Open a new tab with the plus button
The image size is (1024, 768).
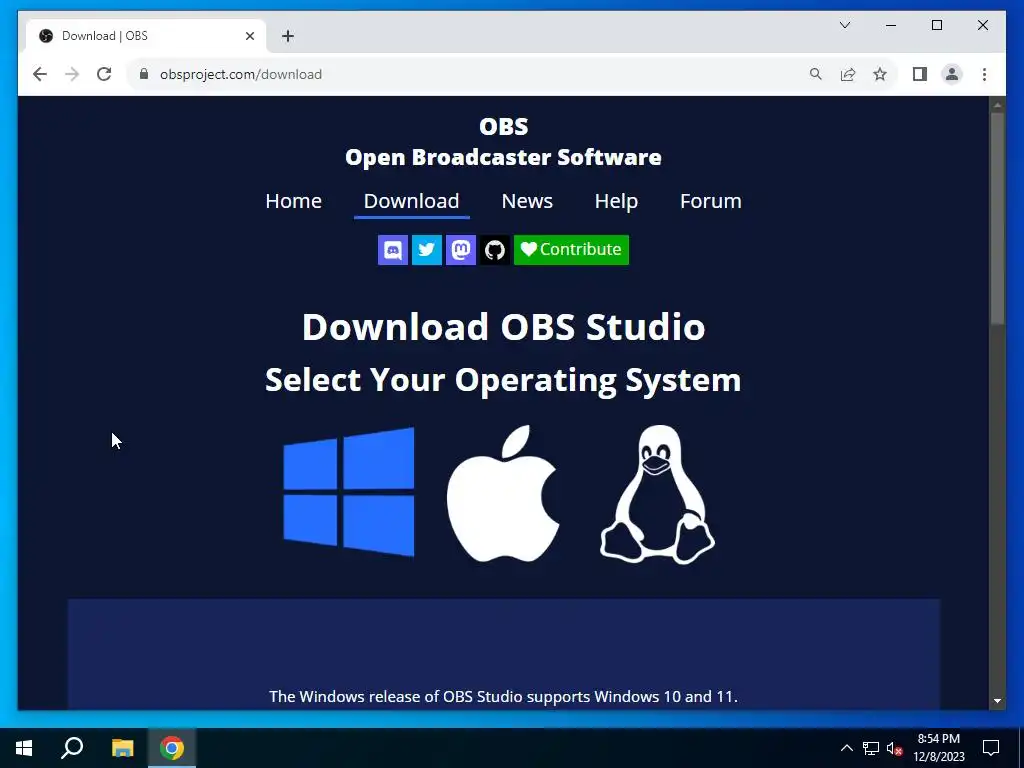(x=288, y=36)
